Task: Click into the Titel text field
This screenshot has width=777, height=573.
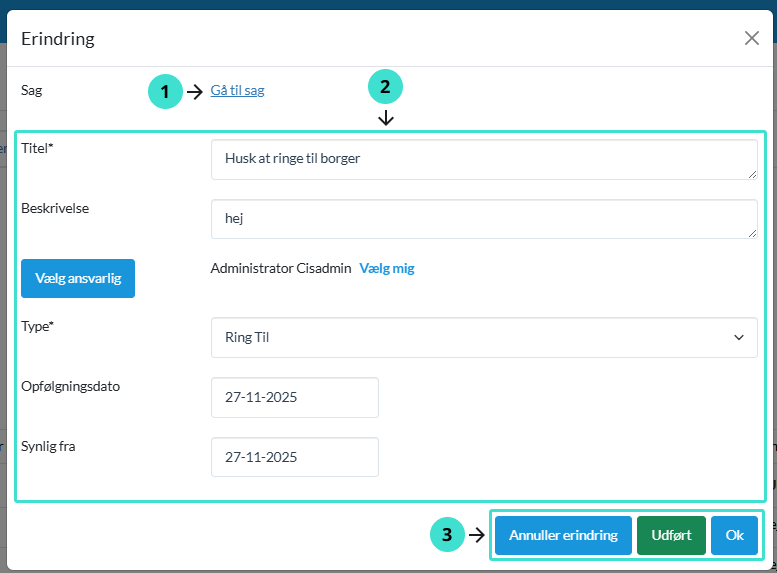Action: coord(483,159)
